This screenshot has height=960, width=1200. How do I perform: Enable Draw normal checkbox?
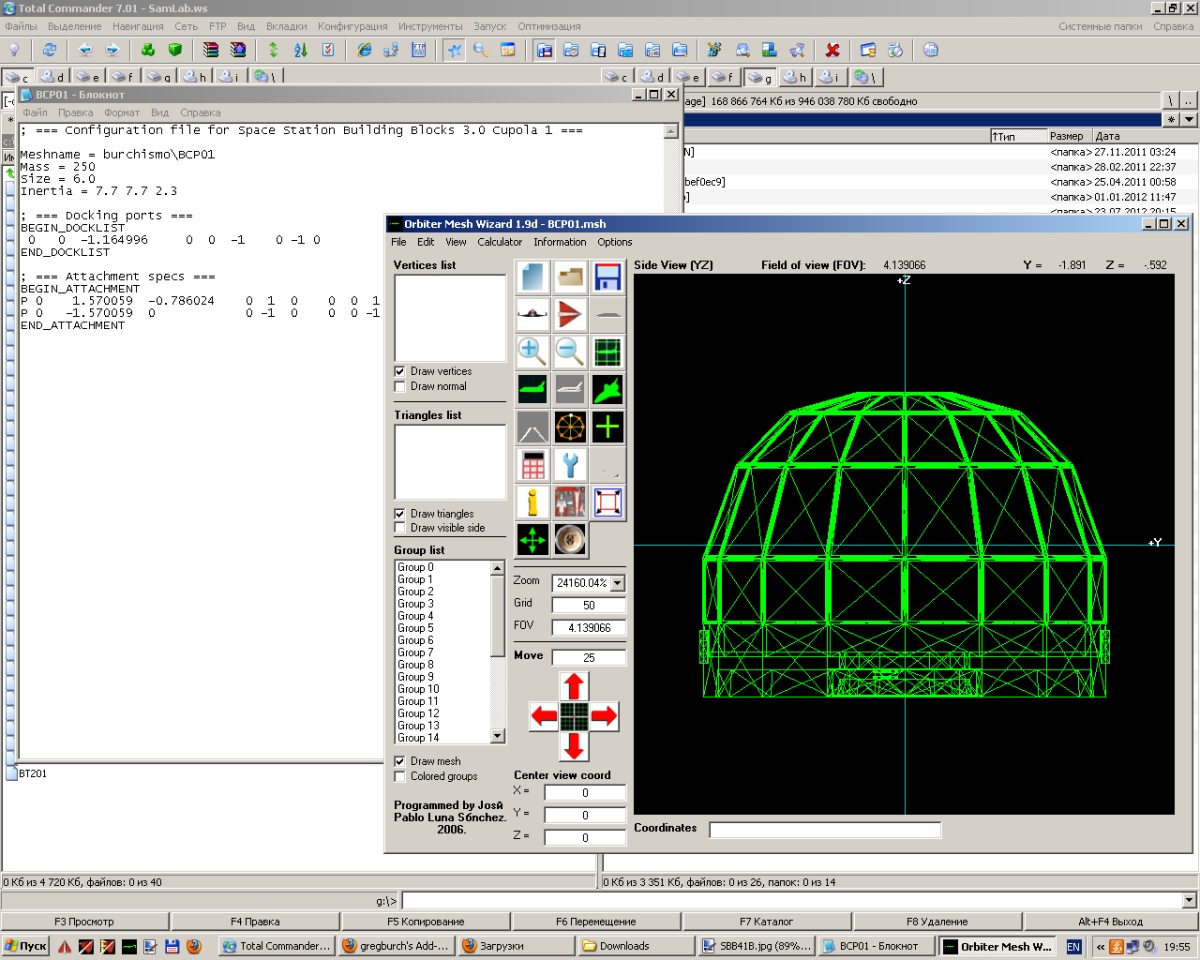click(400, 386)
